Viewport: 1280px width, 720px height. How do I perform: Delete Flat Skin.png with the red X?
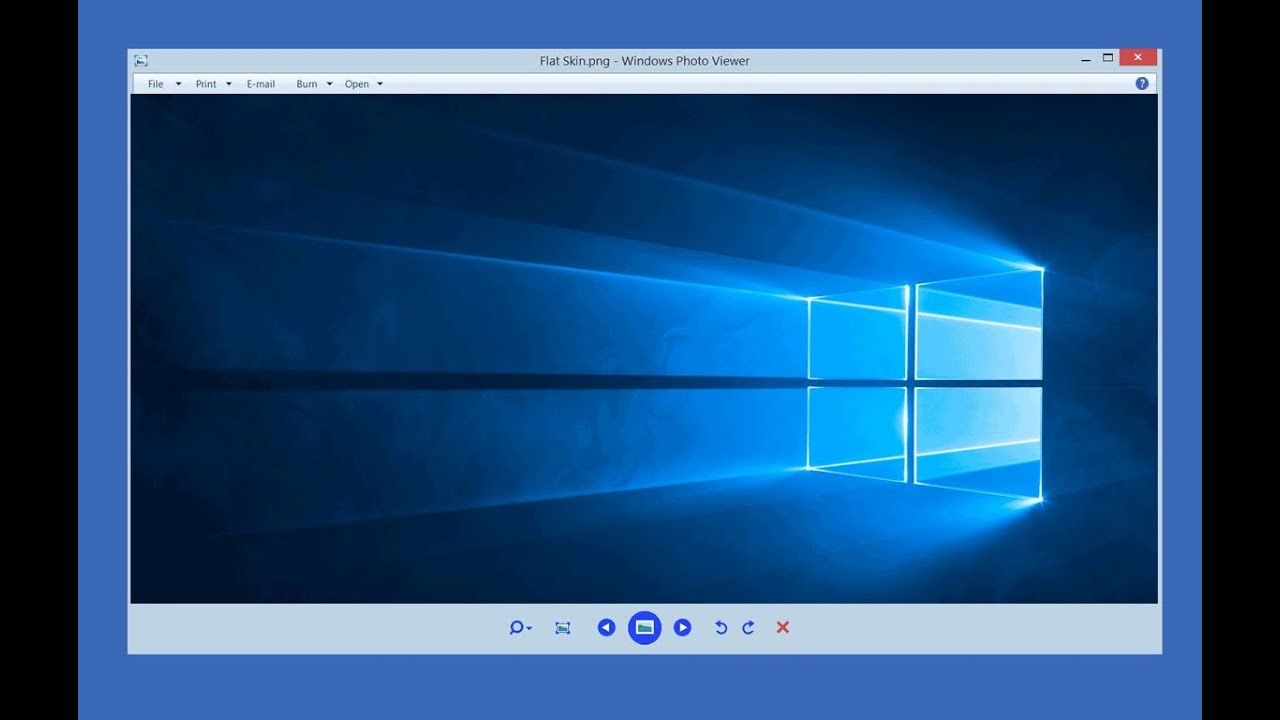click(x=782, y=627)
